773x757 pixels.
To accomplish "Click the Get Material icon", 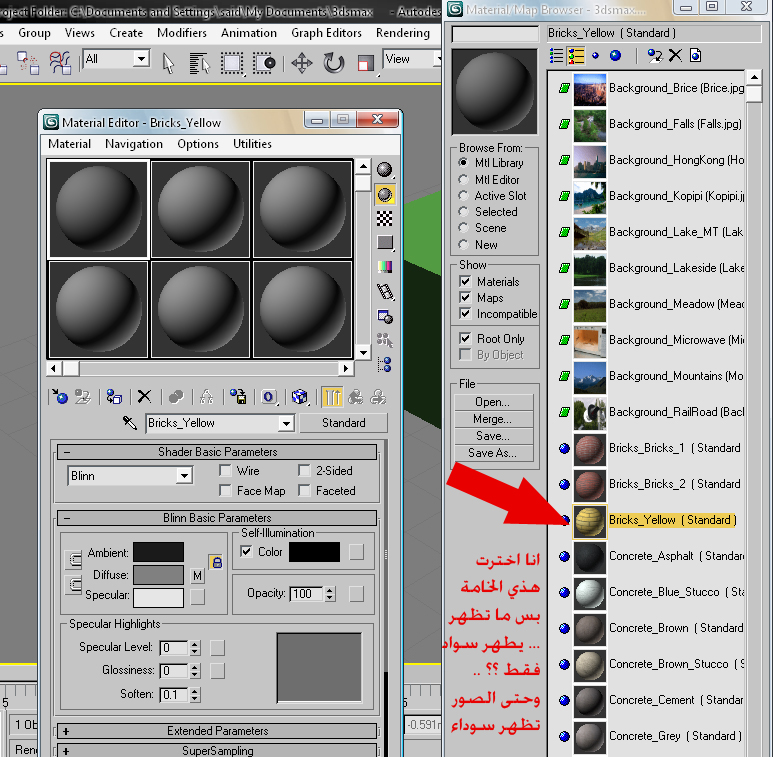I will click(x=60, y=397).
